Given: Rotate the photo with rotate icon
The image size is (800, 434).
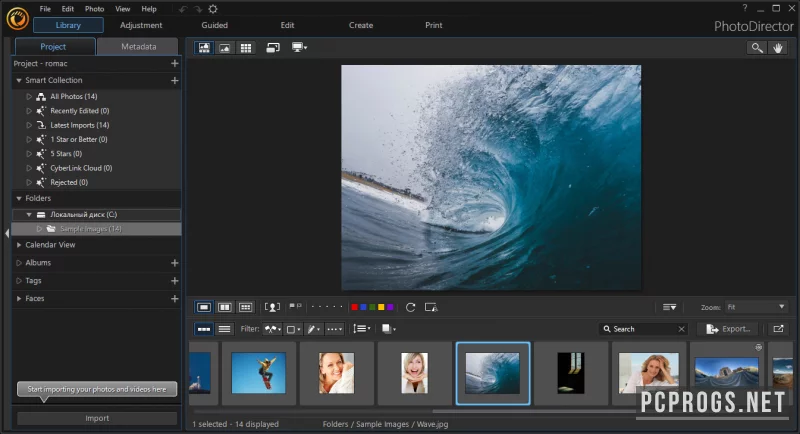Looking at the screenshot, I should point(410,307).
